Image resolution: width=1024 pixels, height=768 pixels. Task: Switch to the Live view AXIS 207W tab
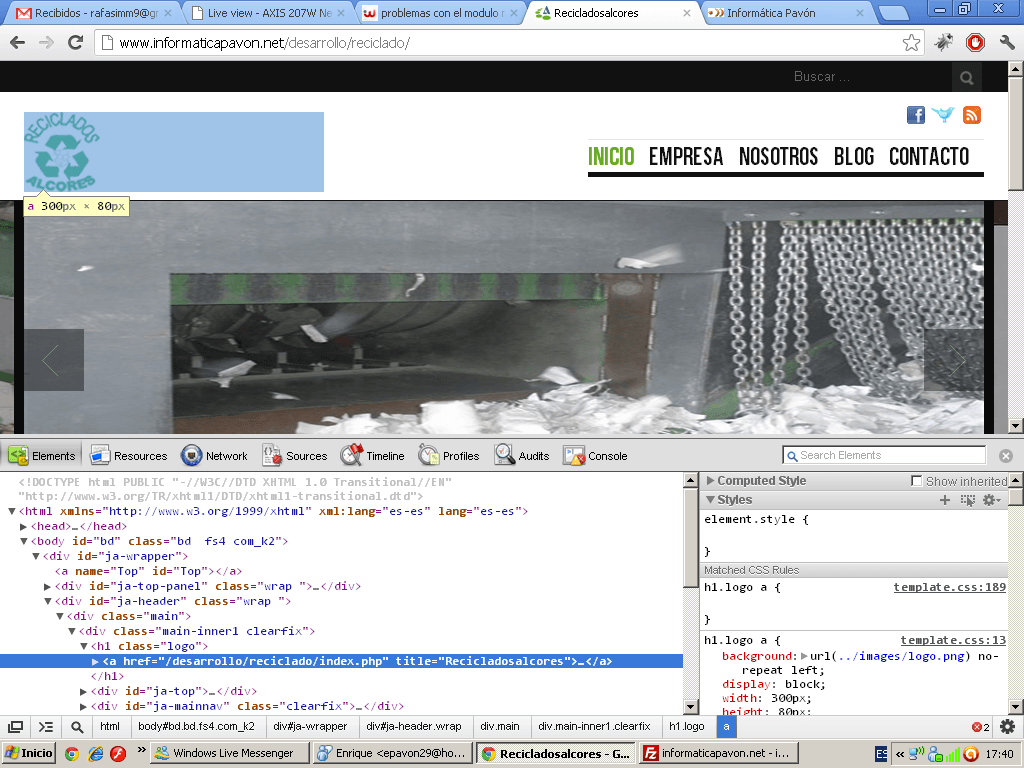pyautogui.click(x=268, y=13)
